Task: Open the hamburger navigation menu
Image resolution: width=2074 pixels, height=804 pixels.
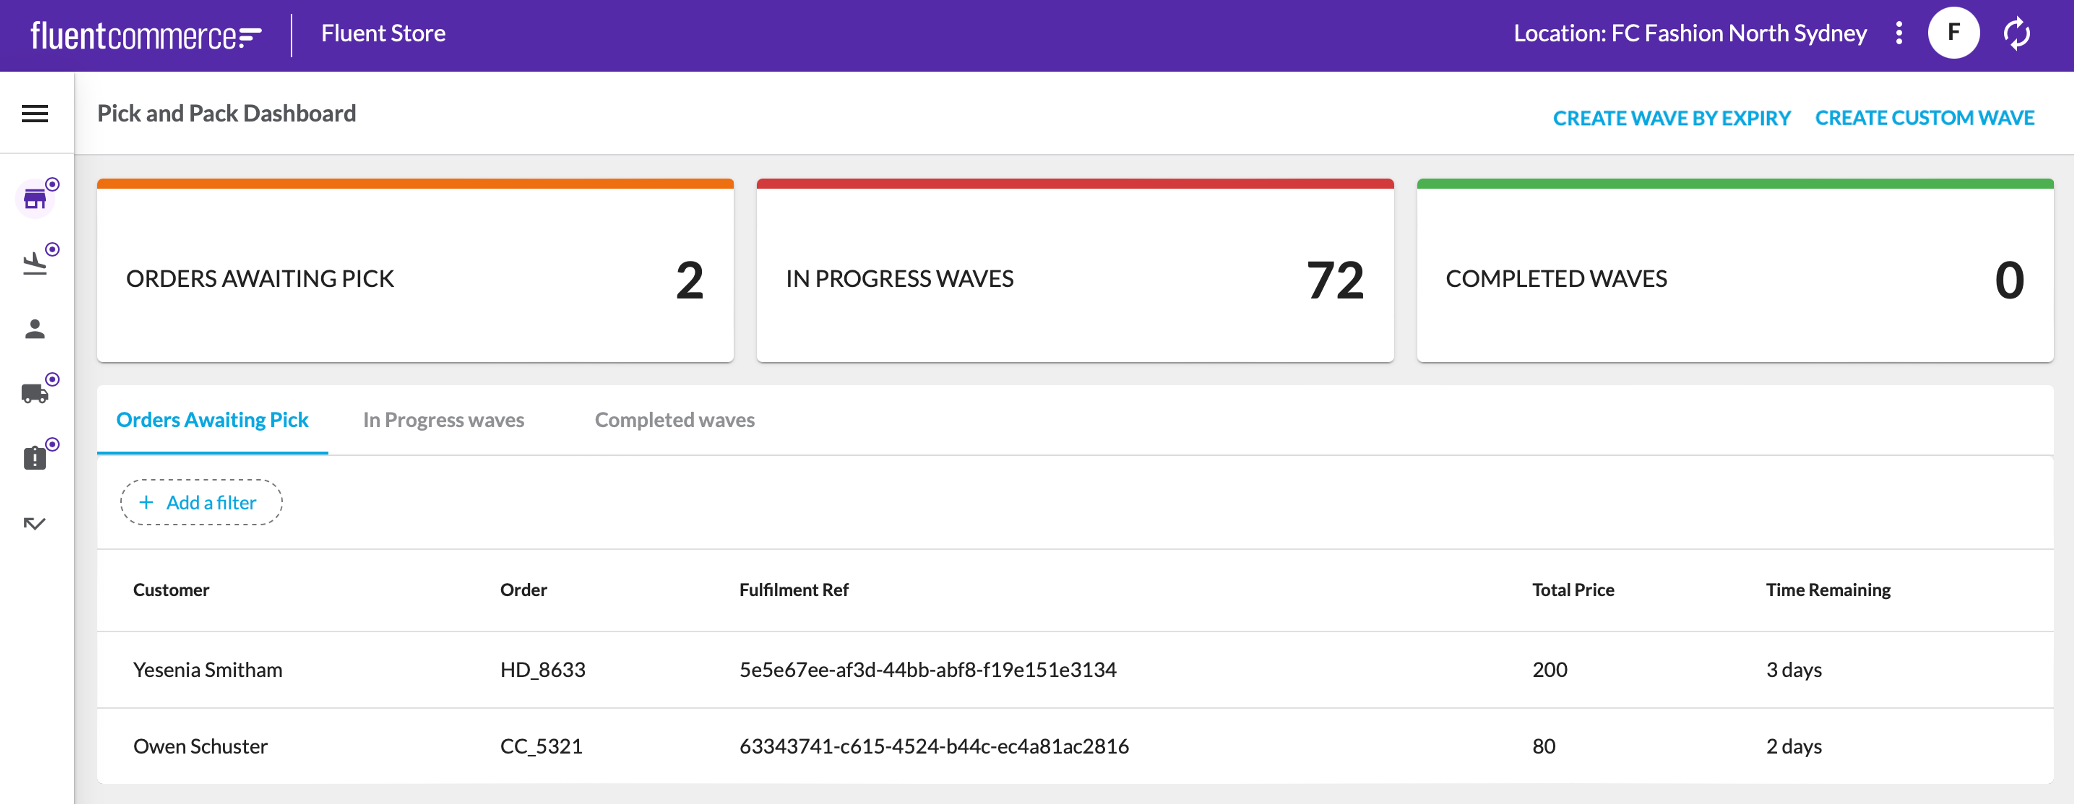Action: pos(35,114)
